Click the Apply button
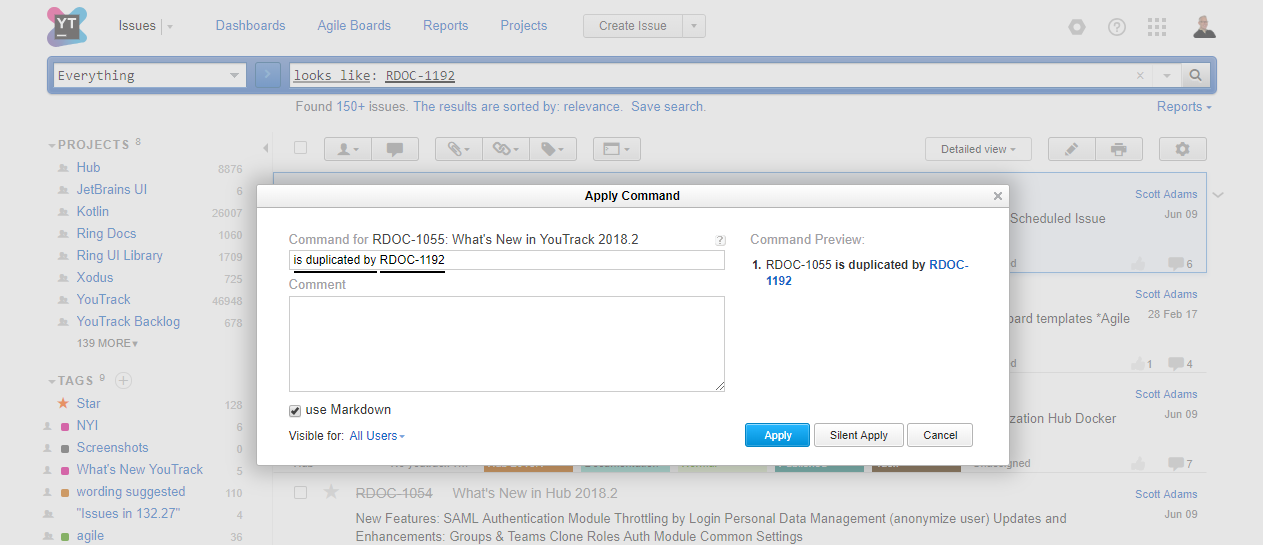The width and height of the screenshot is (1263, 545). coord(778,435)
